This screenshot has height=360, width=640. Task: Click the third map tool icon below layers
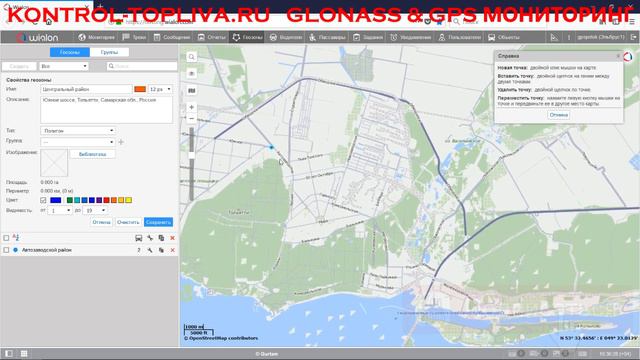(x=191, y=90)
